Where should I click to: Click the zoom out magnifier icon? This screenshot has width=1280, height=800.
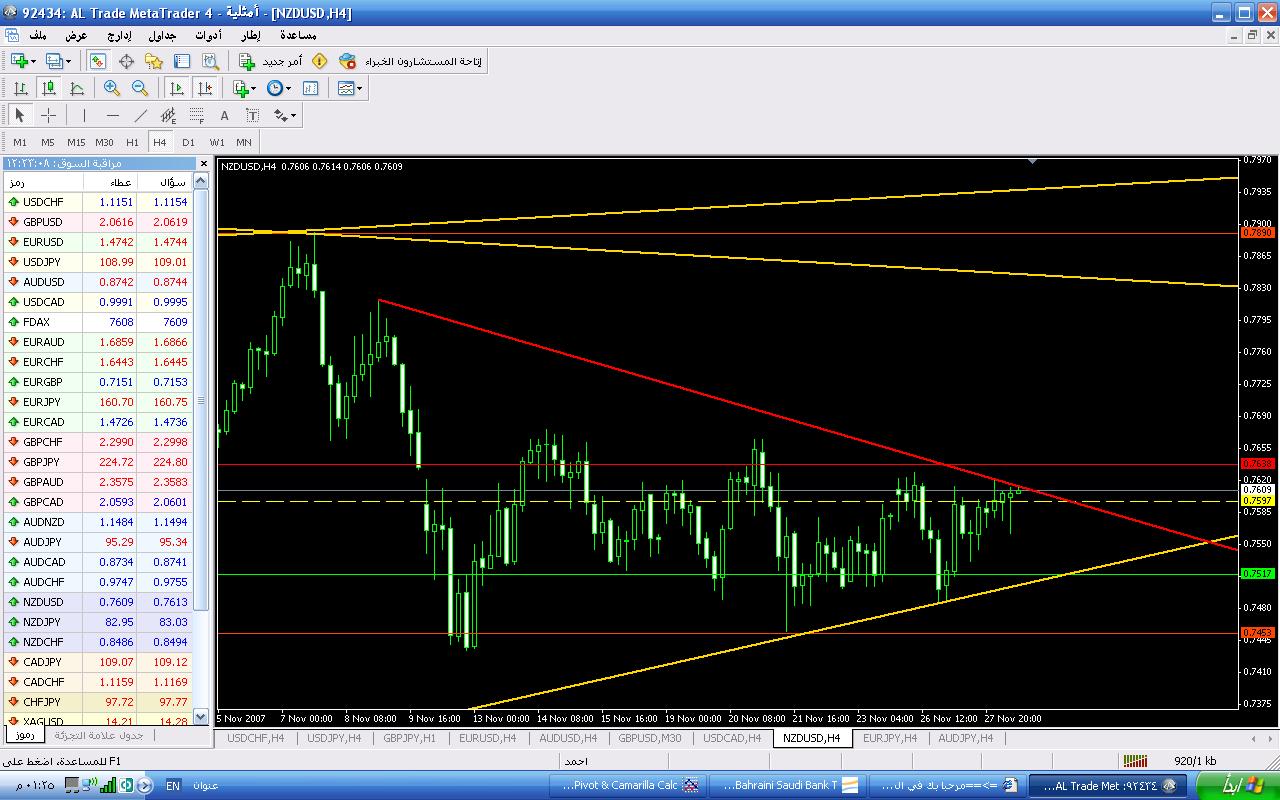(140, 88)
